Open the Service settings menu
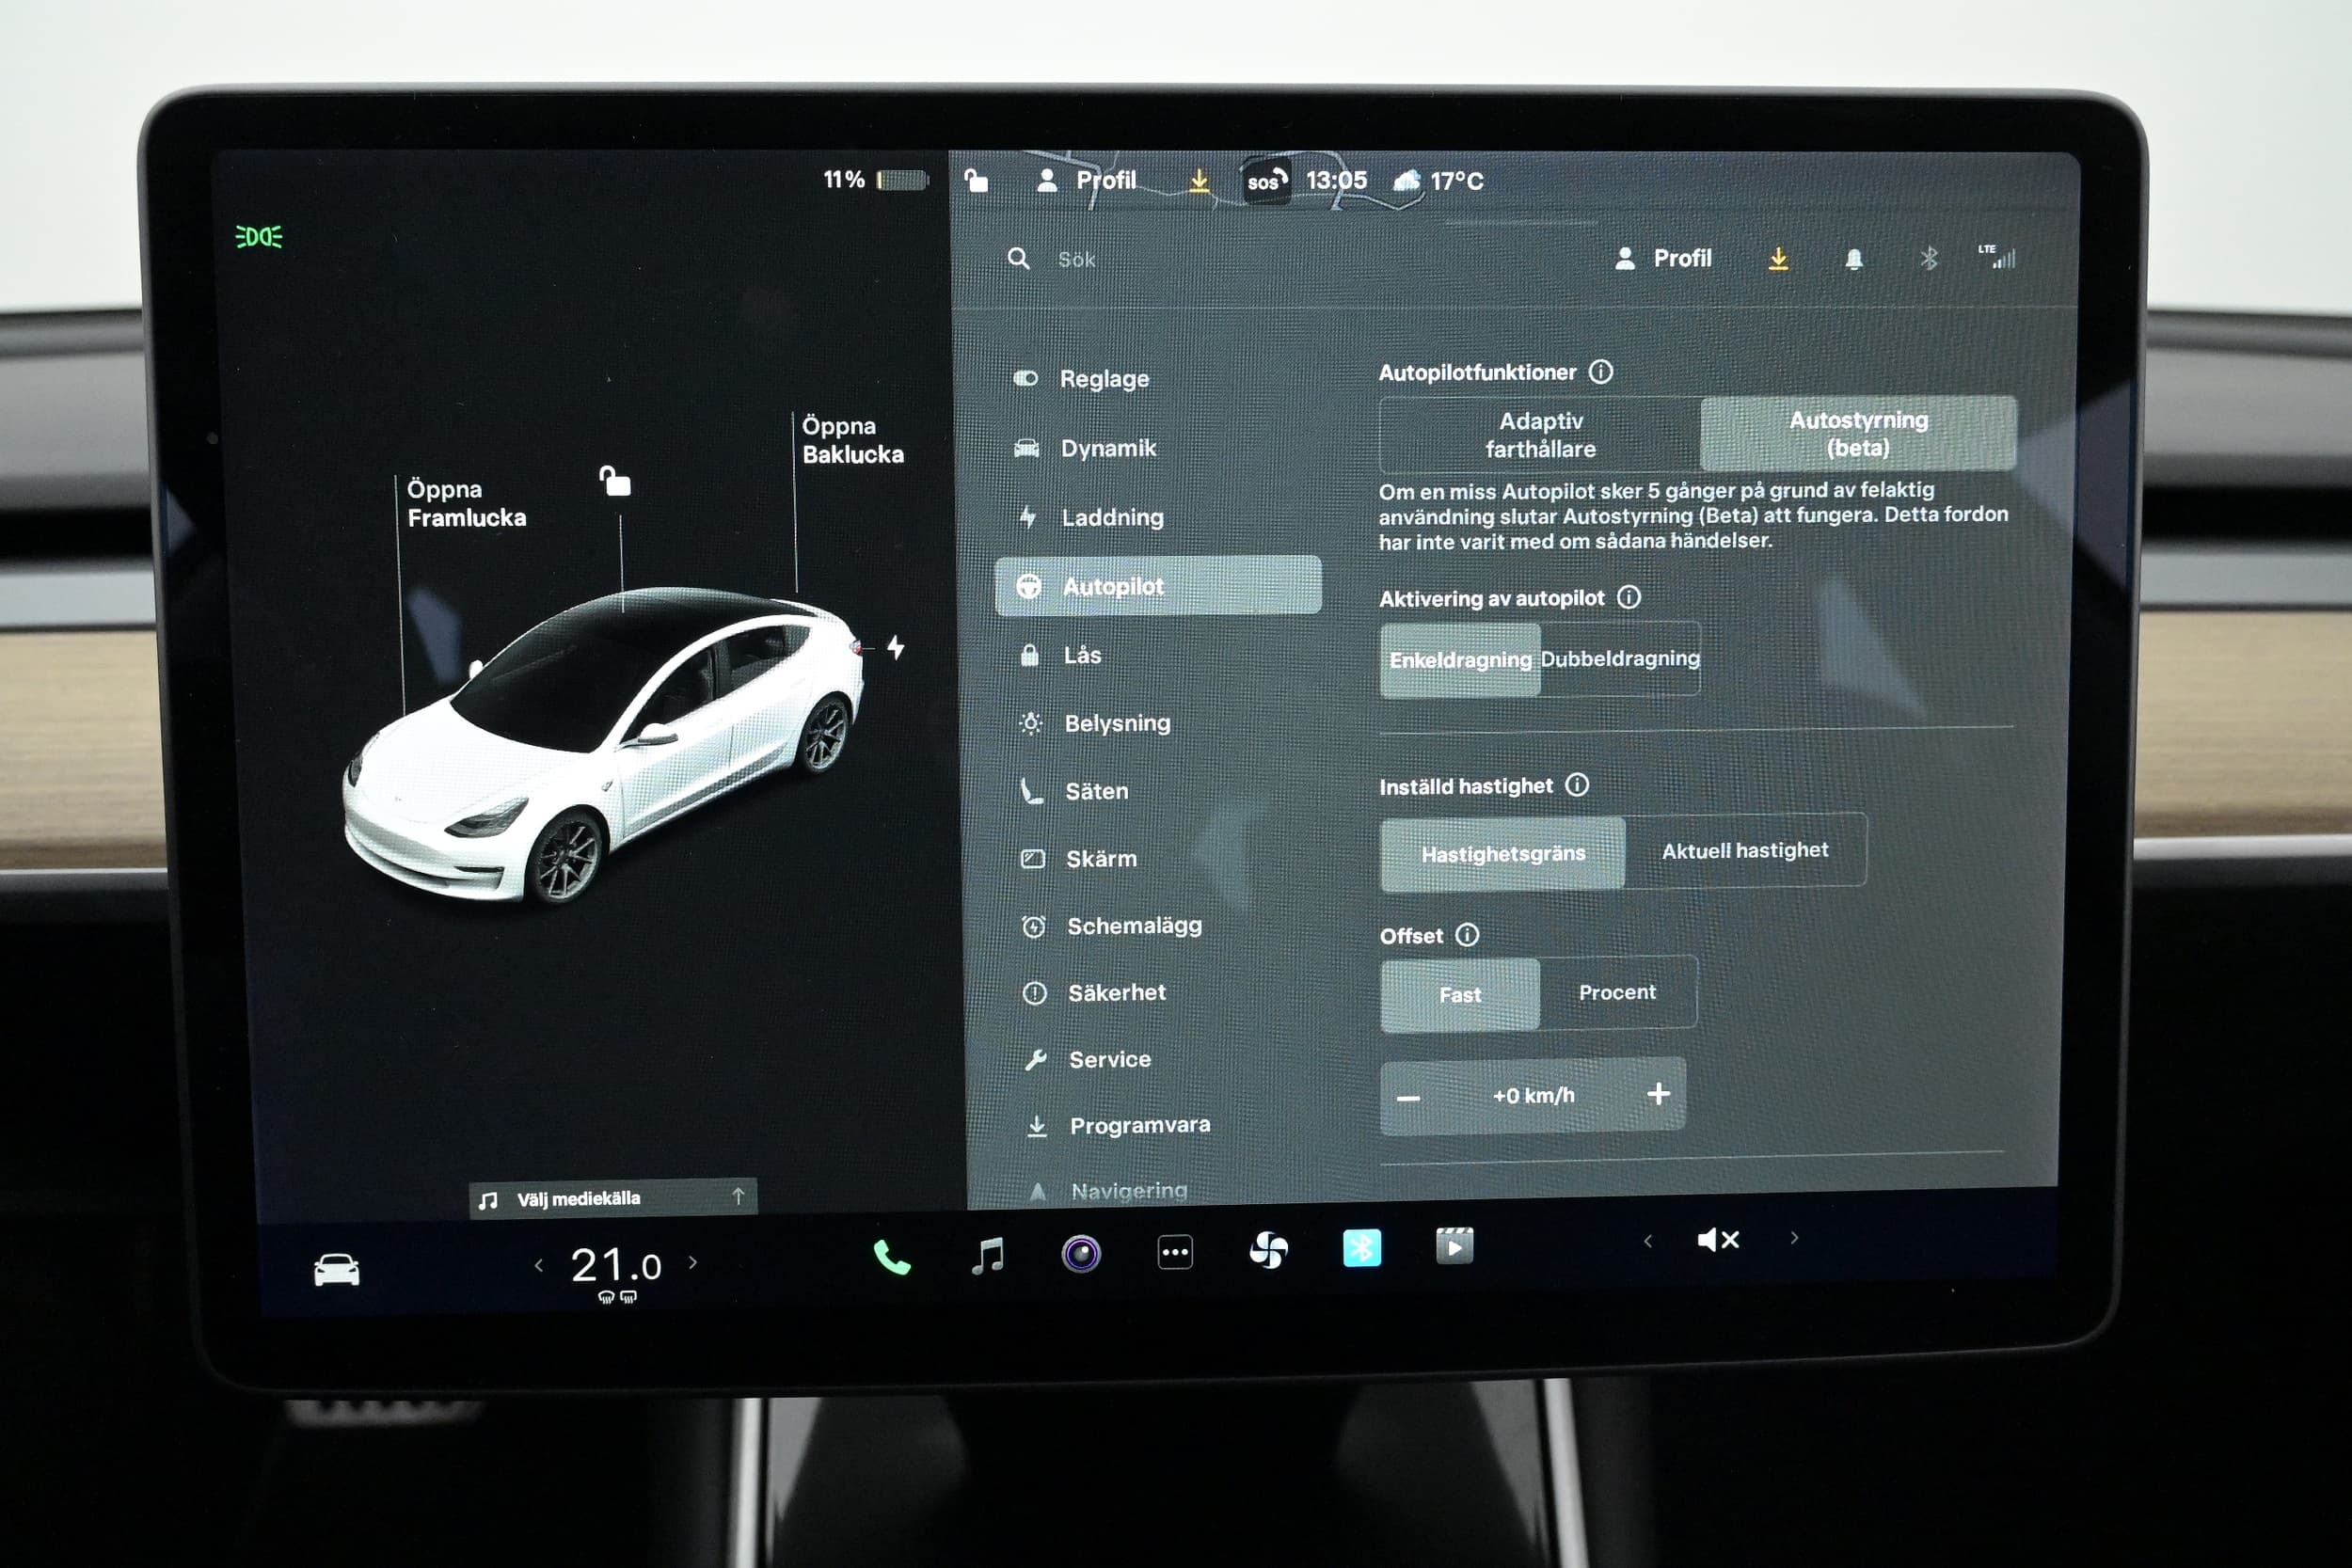2352x1568 pixels. 1086,1059
